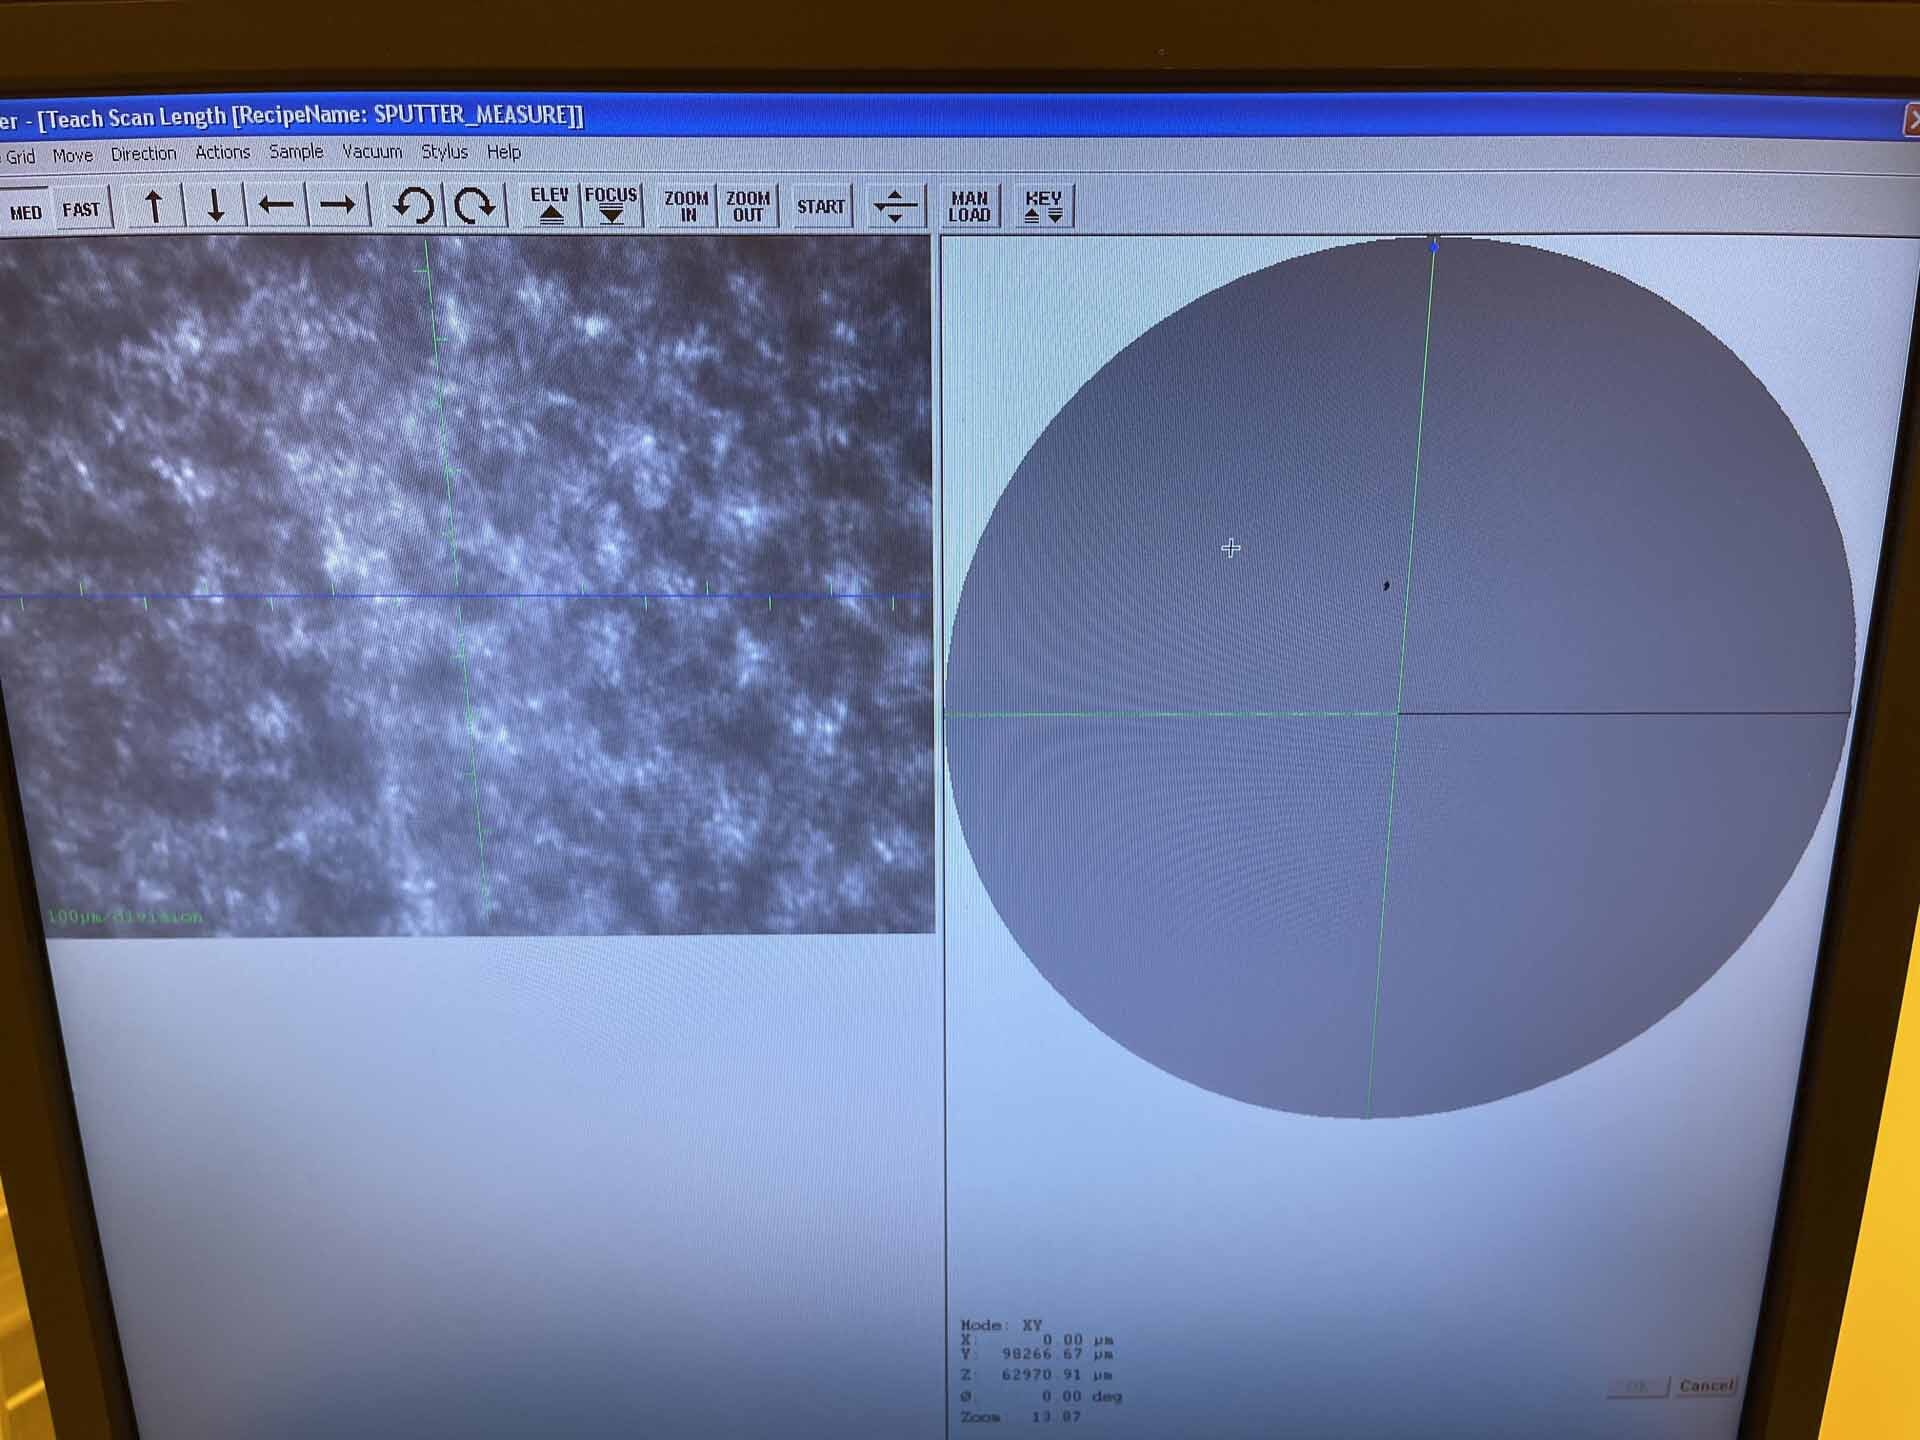Move stage left with left arrow
The image size is (1920, 1440).
click(276, 206)
